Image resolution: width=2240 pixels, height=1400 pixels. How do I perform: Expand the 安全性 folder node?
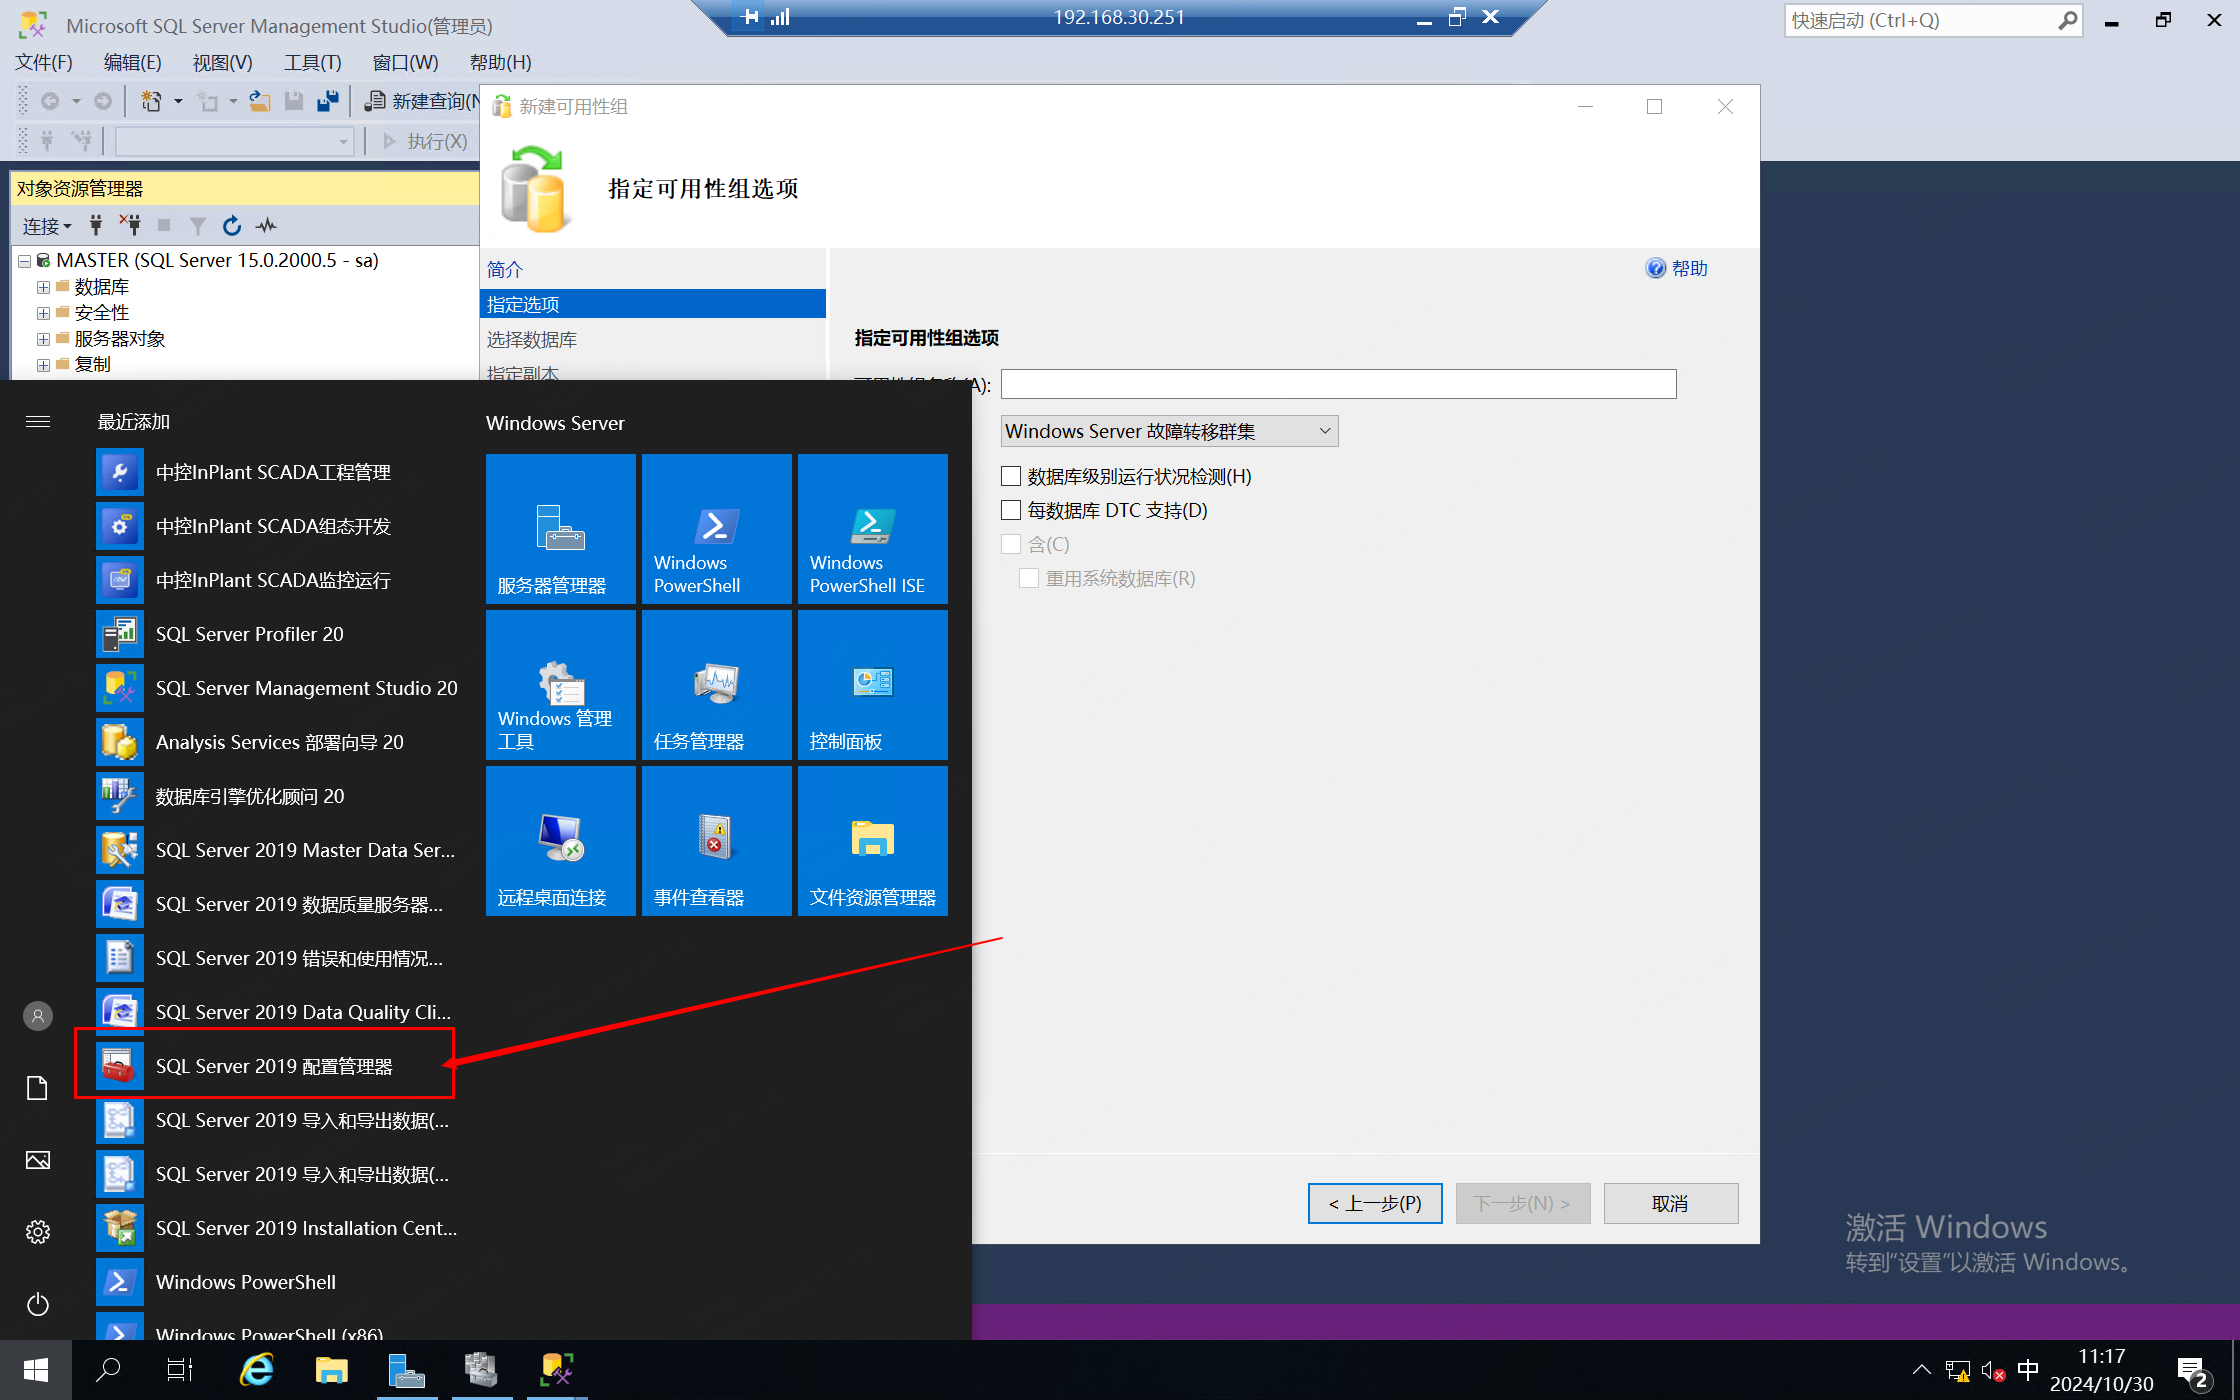pyautogui.click(x=43, y=313)
